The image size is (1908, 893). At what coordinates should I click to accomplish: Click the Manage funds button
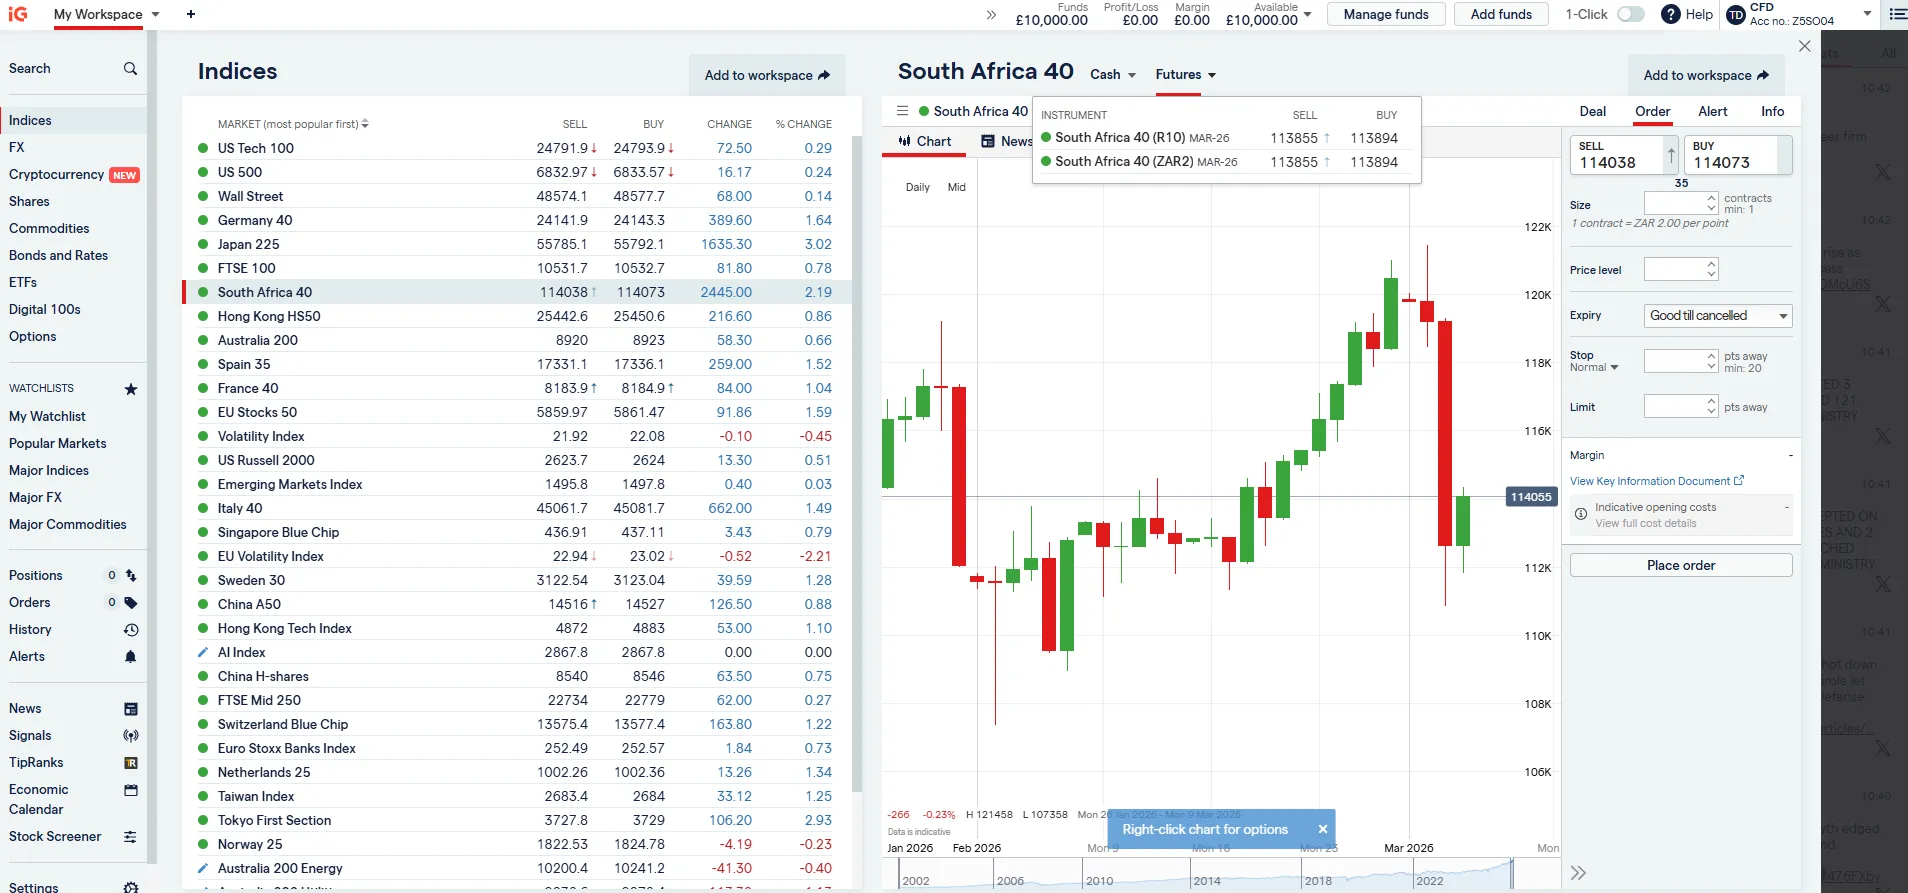coord(1385,14)
